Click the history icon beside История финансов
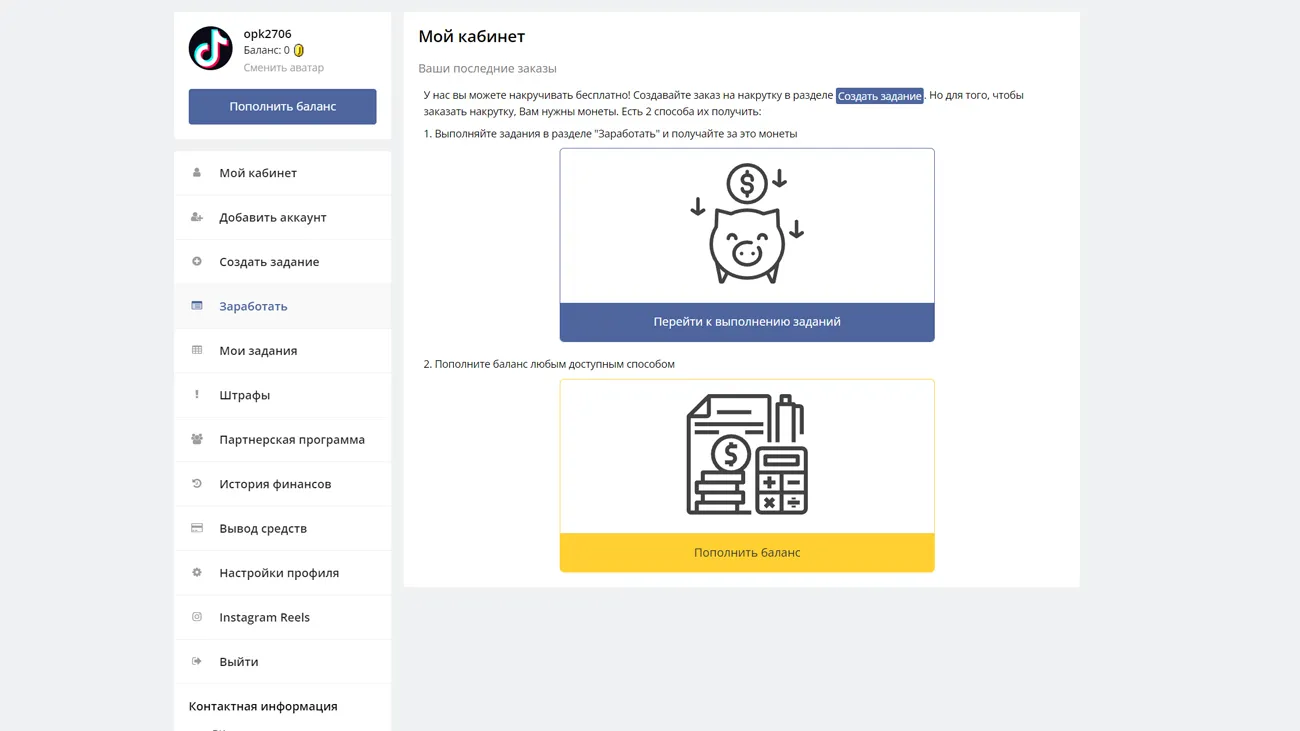 [x=197, y=484]
